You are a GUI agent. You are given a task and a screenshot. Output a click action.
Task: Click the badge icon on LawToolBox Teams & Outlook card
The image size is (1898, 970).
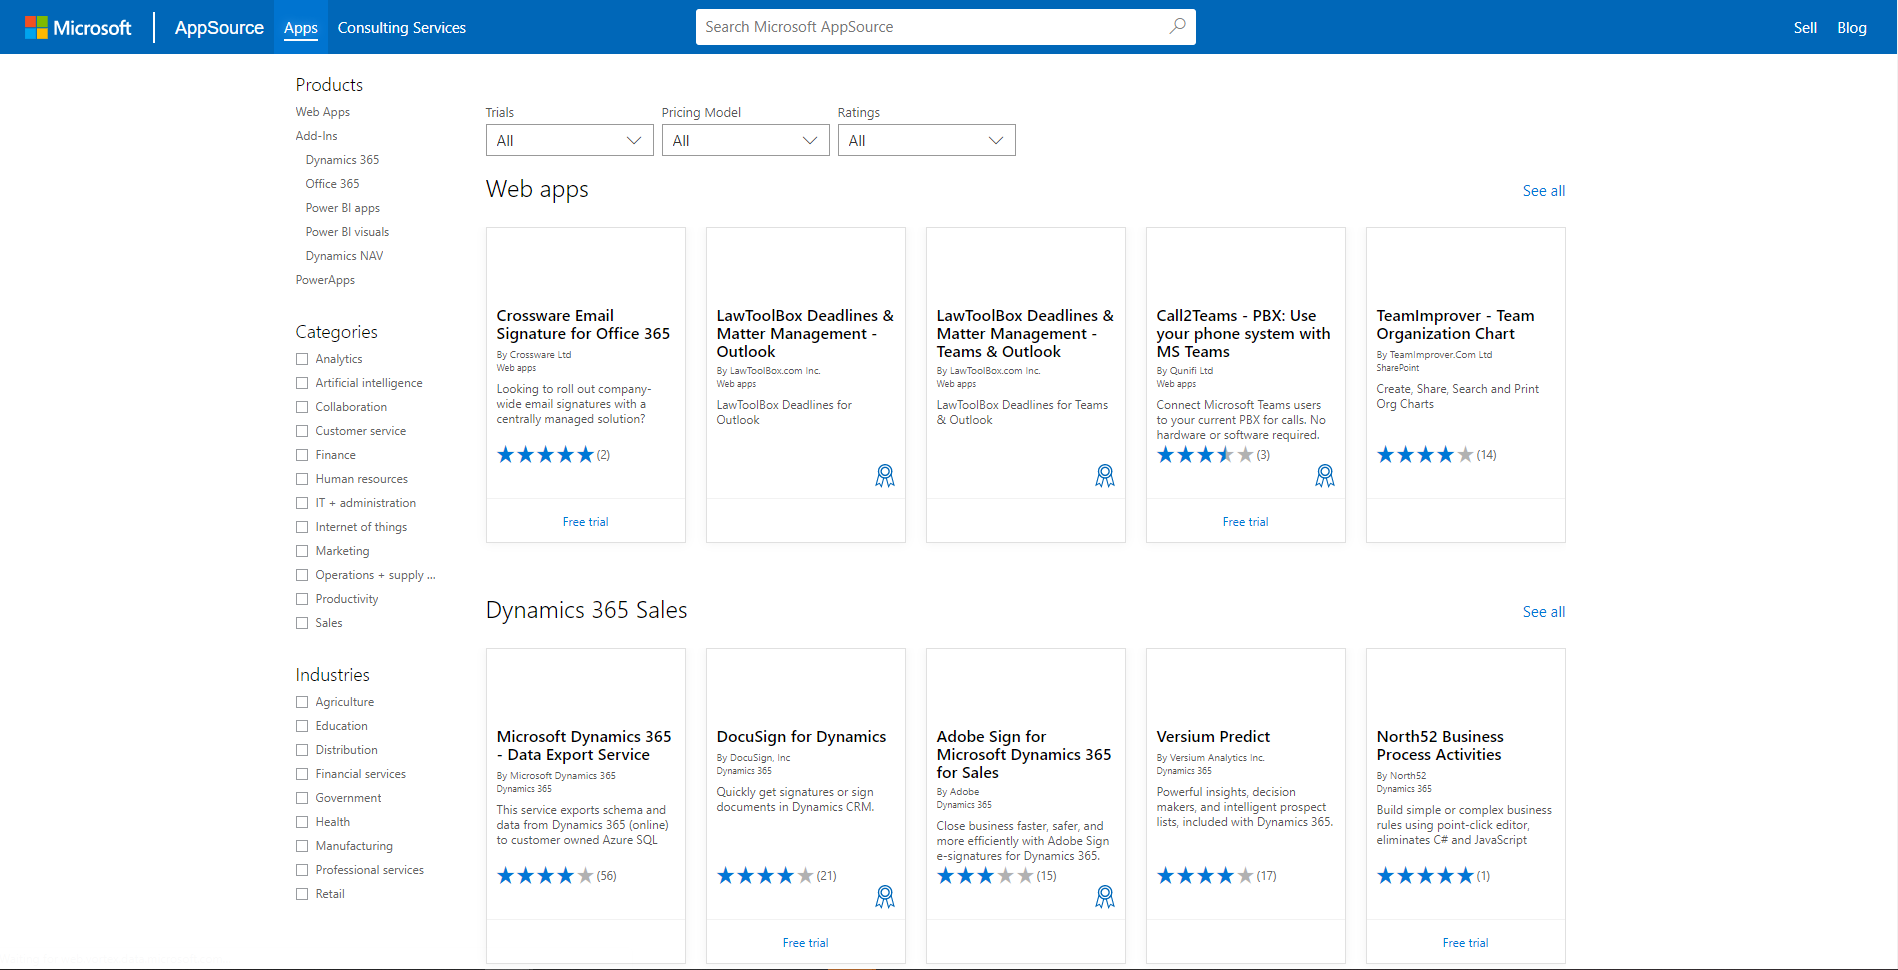(1105, 476)
